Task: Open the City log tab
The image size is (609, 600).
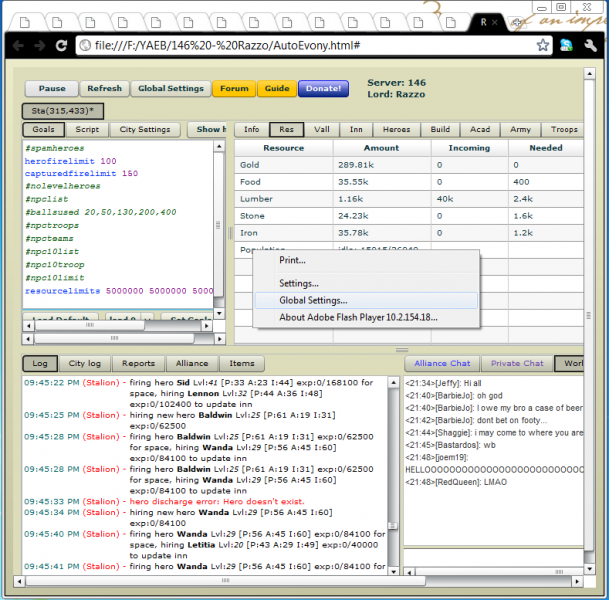Action: pos(85,364)
